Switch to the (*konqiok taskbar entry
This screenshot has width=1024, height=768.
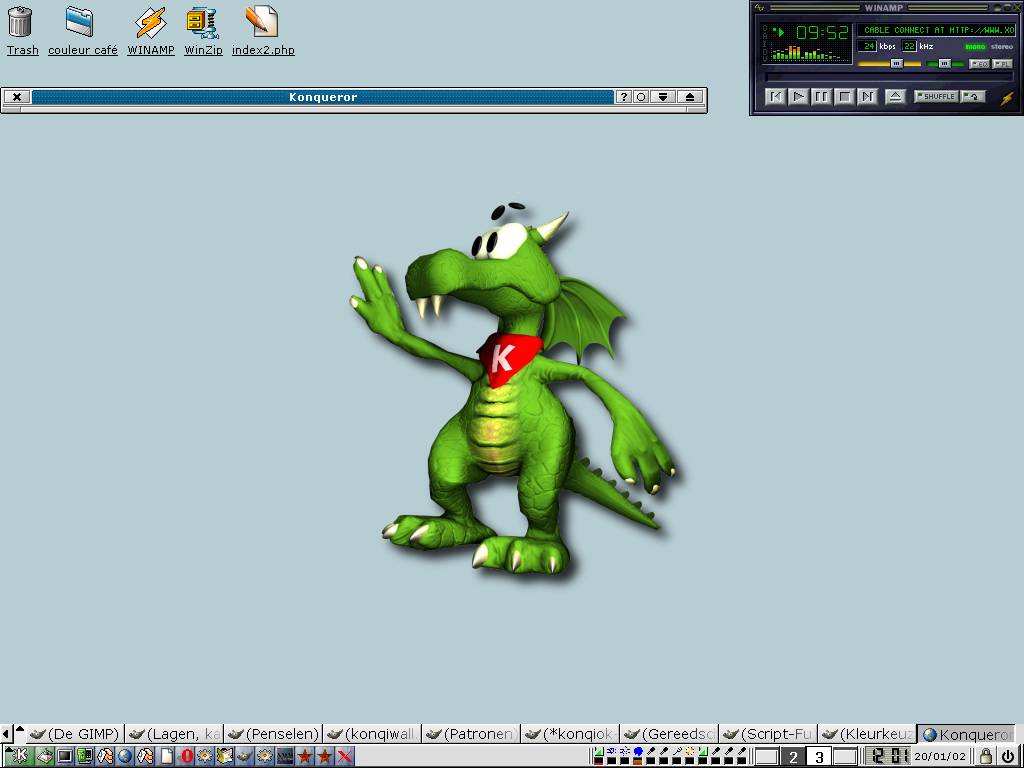pos(571,734)
